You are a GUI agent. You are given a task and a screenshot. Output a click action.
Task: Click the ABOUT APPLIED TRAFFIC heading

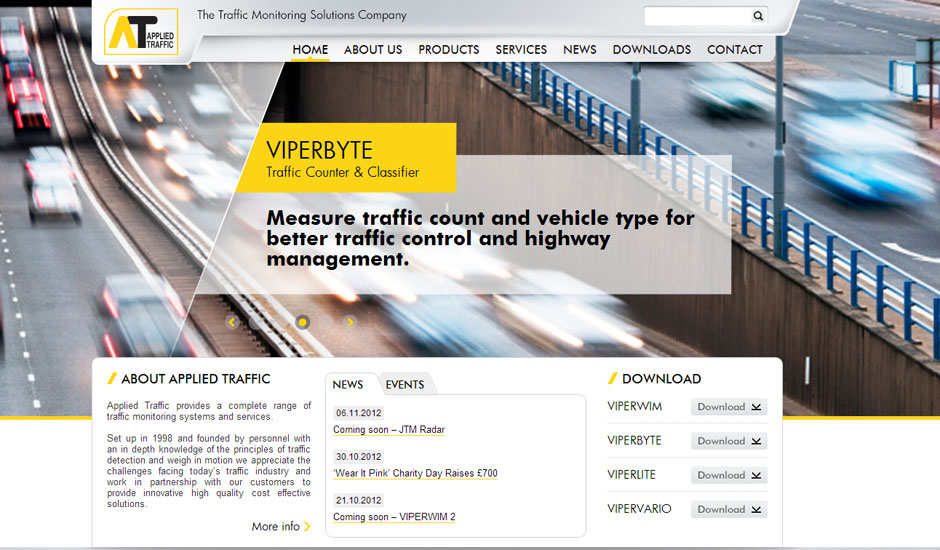click(195, 379)
